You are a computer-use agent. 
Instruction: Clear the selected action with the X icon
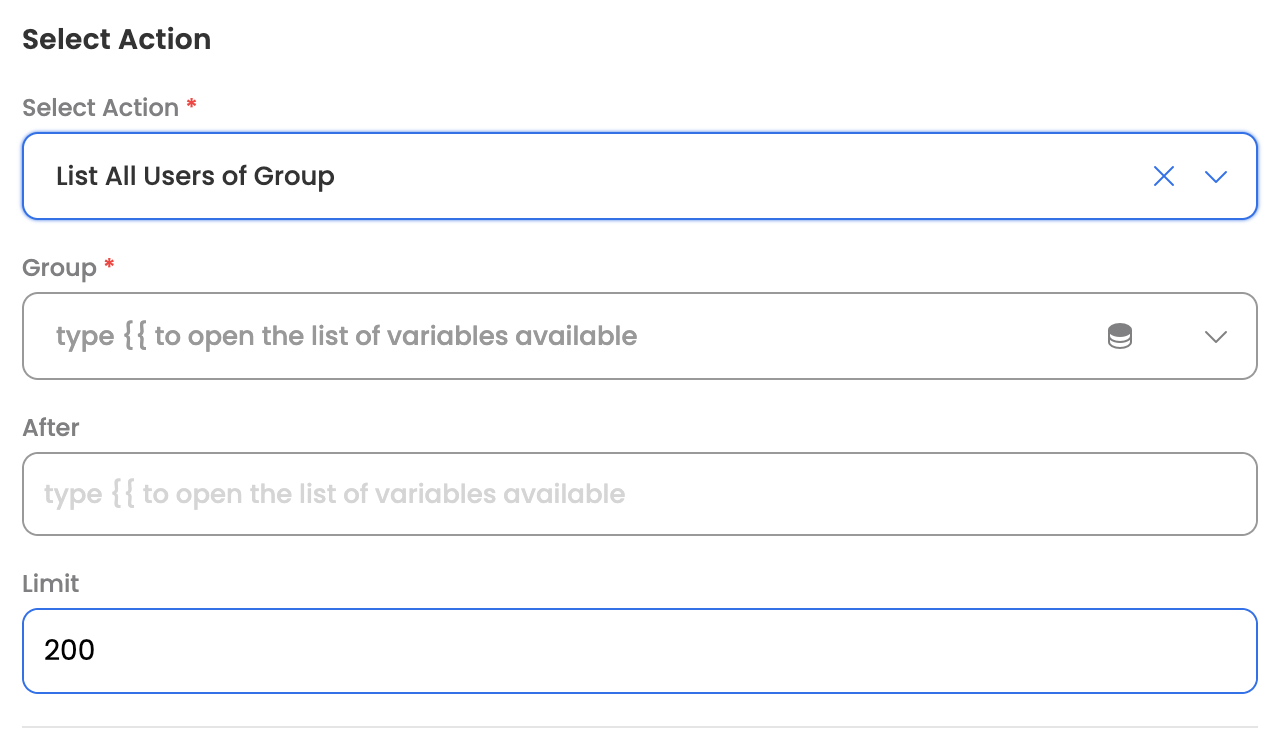[x=1163, y=177]
